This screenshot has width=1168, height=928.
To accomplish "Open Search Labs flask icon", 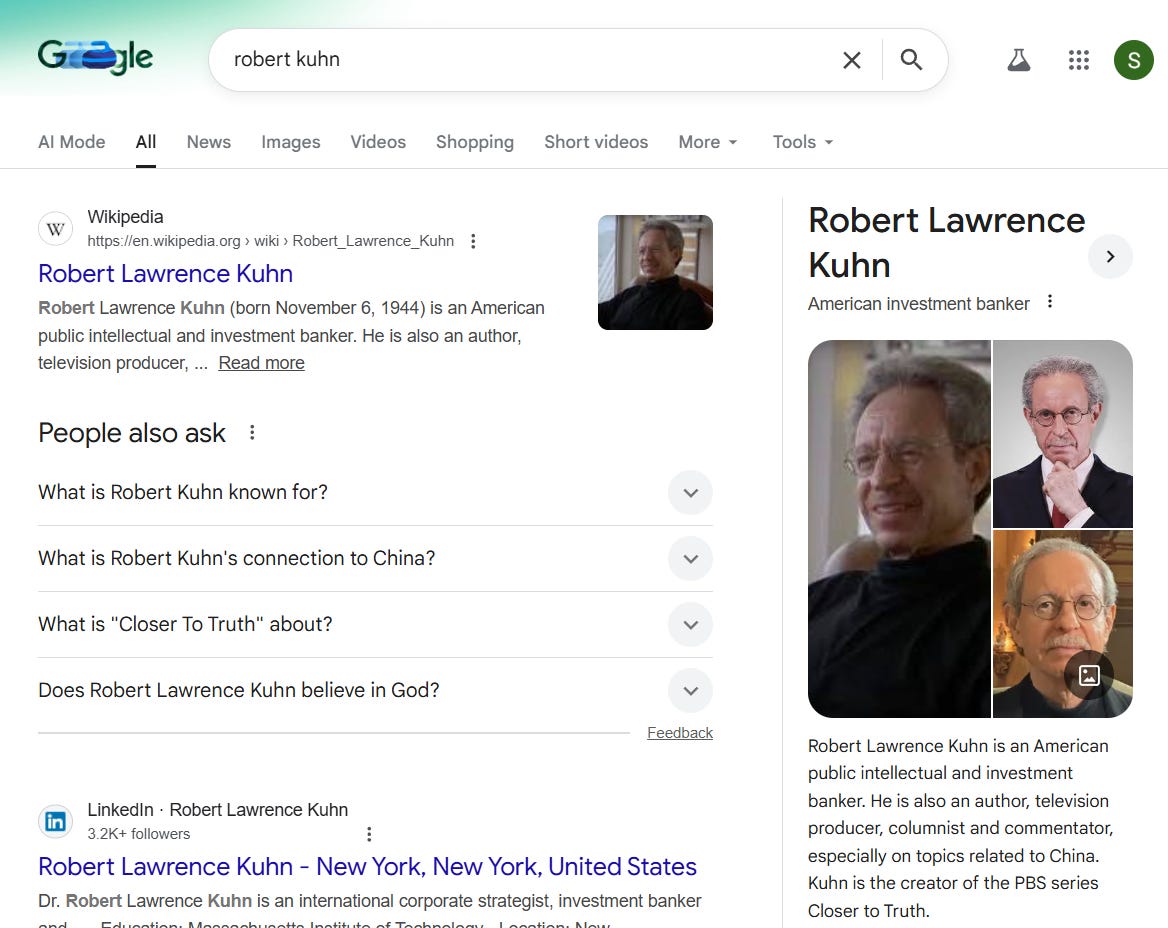I will click(x=1018, y=60).
